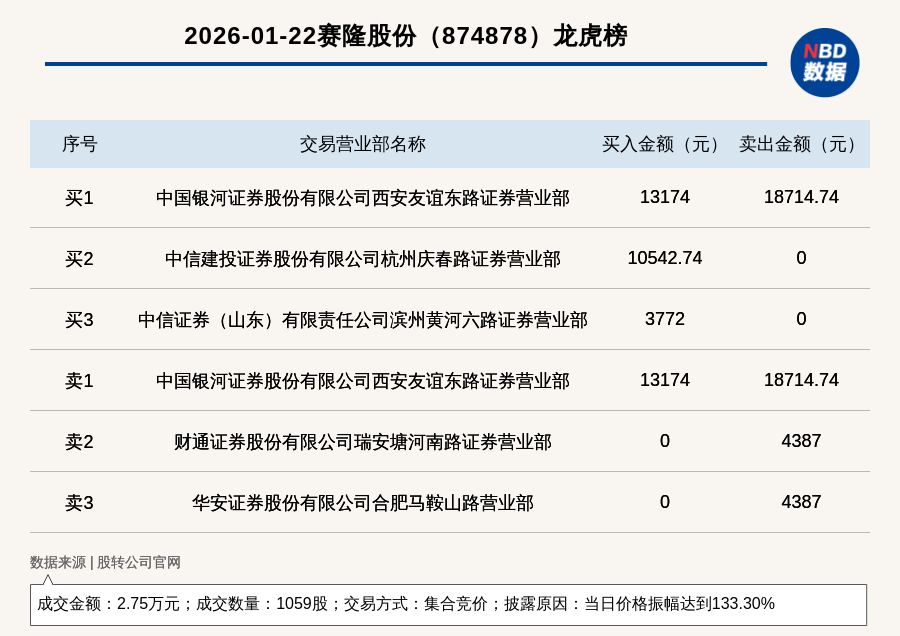Open 财通证券瑞安塘河南路营业部 entry

(362, 442)
